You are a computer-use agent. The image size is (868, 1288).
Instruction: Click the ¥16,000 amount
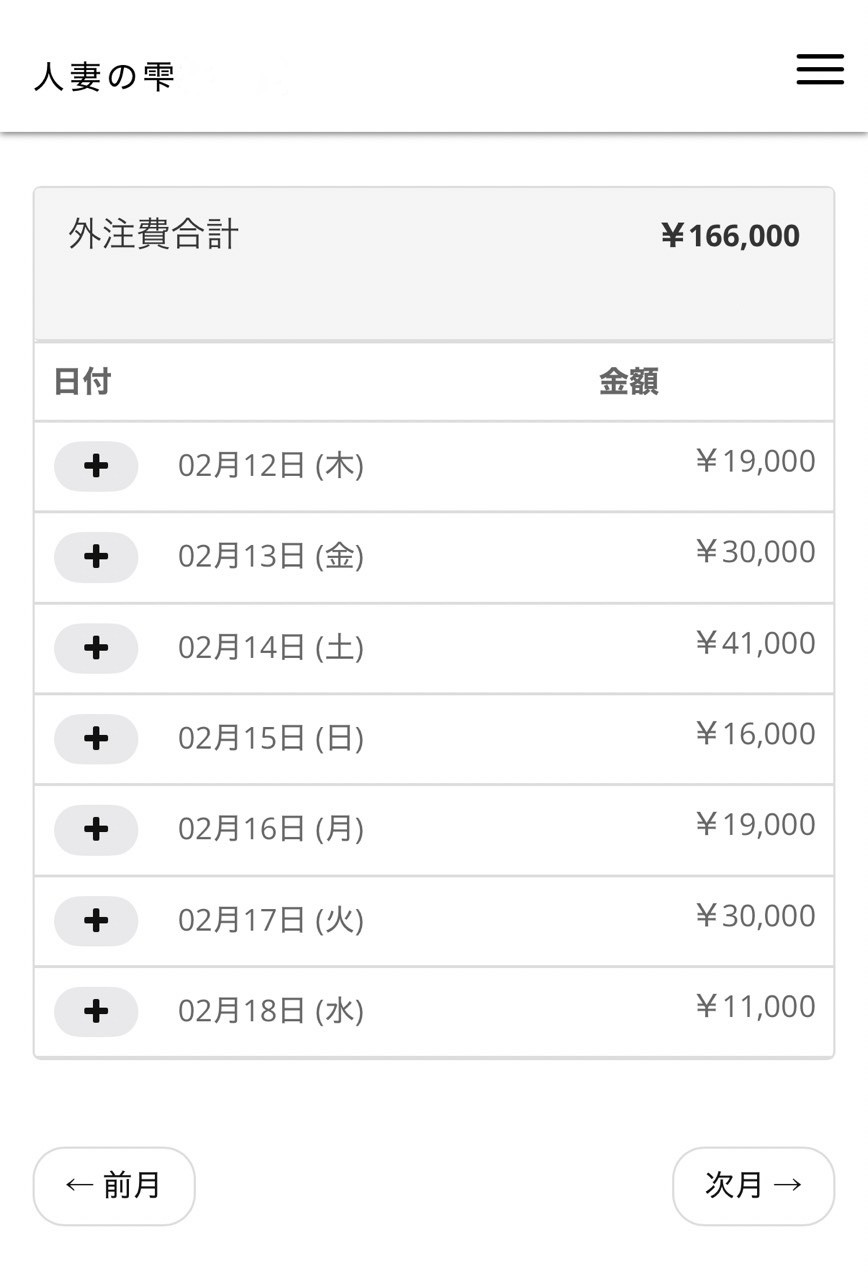pos(755,734)
